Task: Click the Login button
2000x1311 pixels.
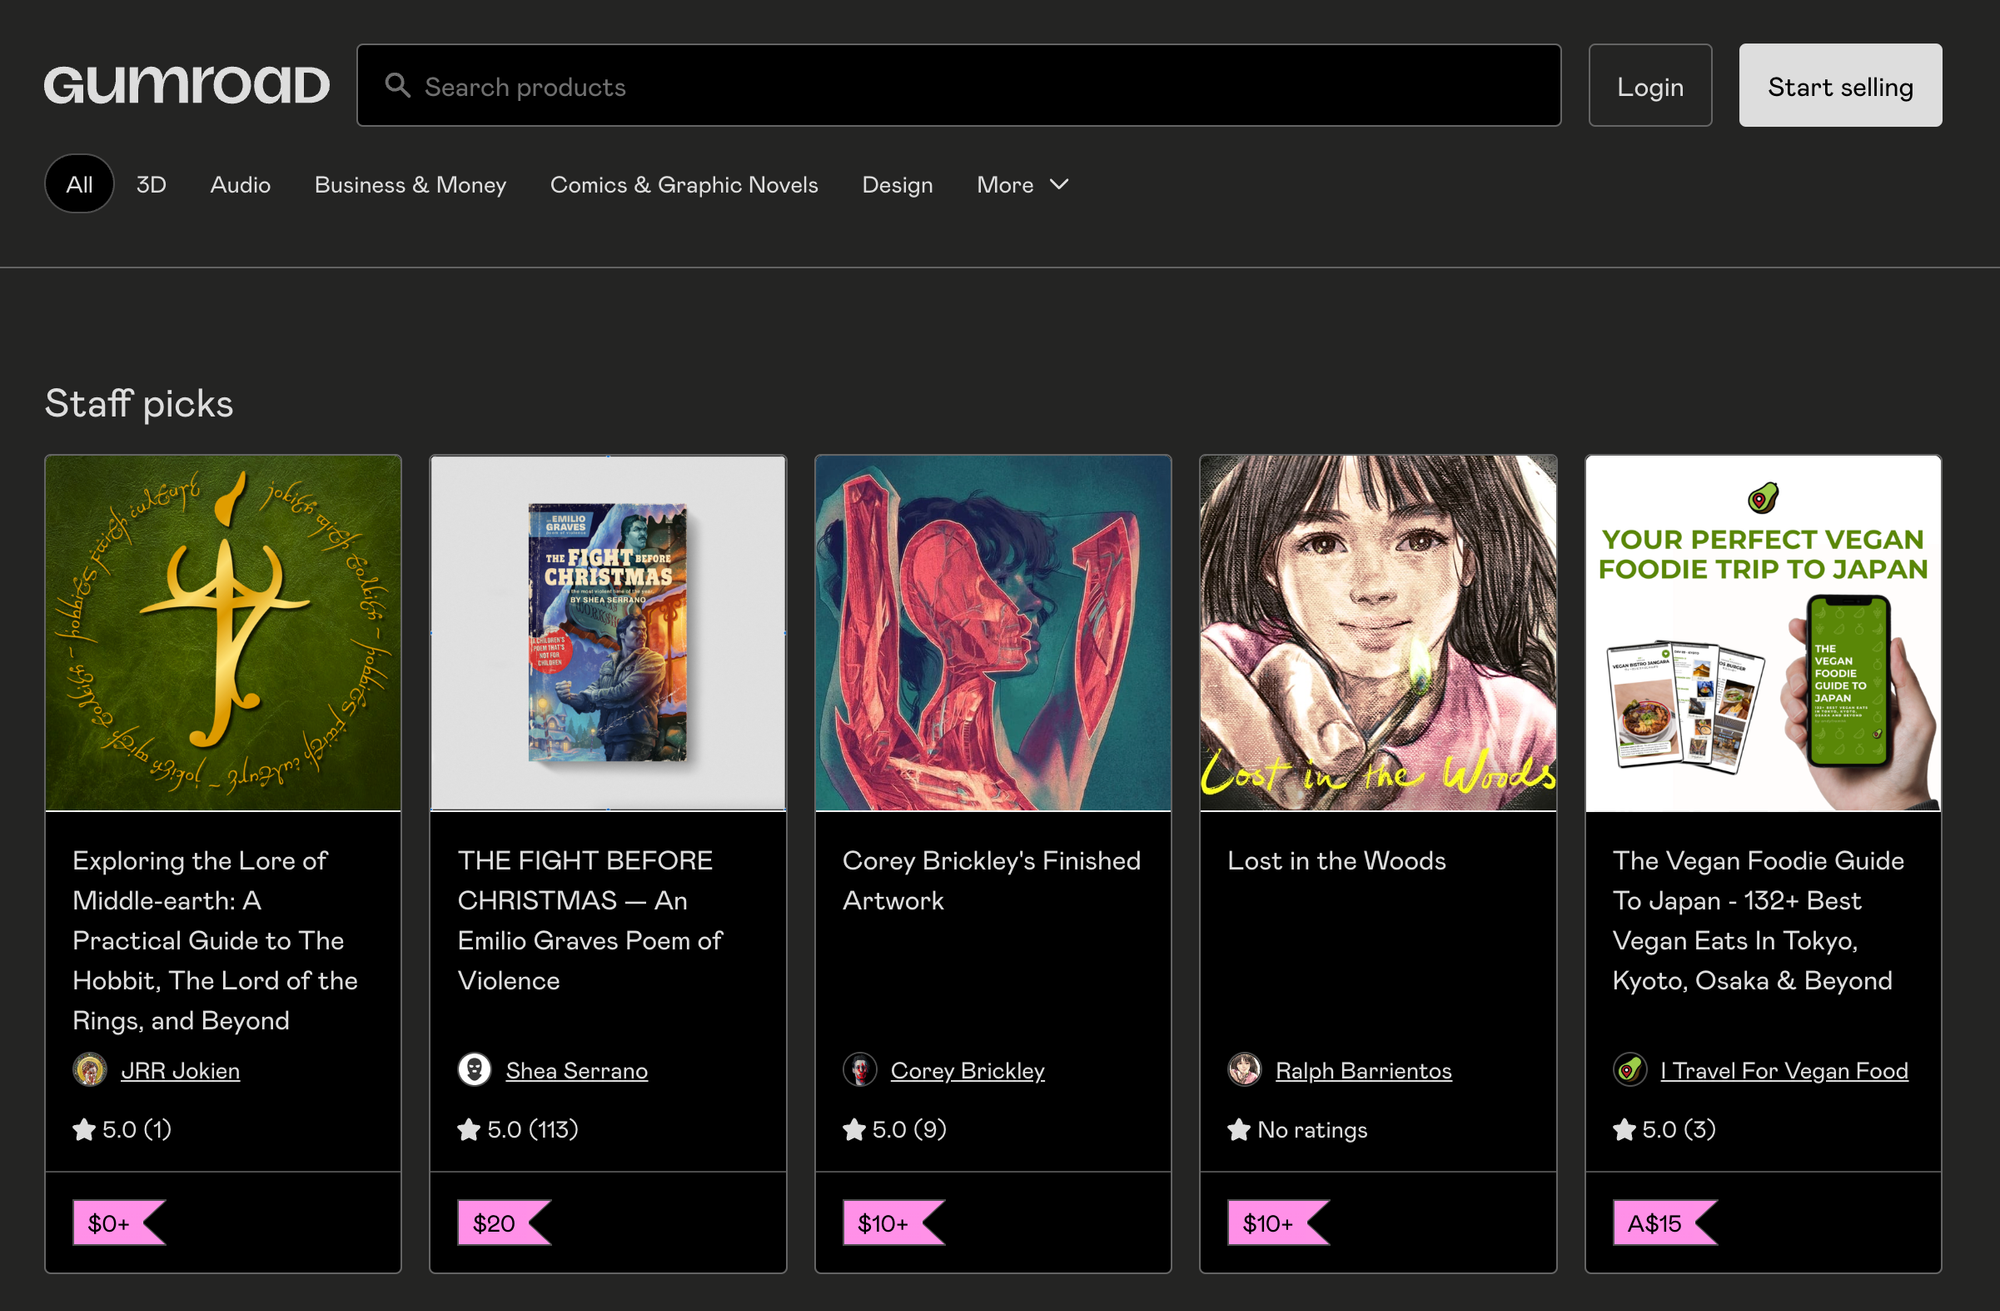Action: tap(1650, 86)
